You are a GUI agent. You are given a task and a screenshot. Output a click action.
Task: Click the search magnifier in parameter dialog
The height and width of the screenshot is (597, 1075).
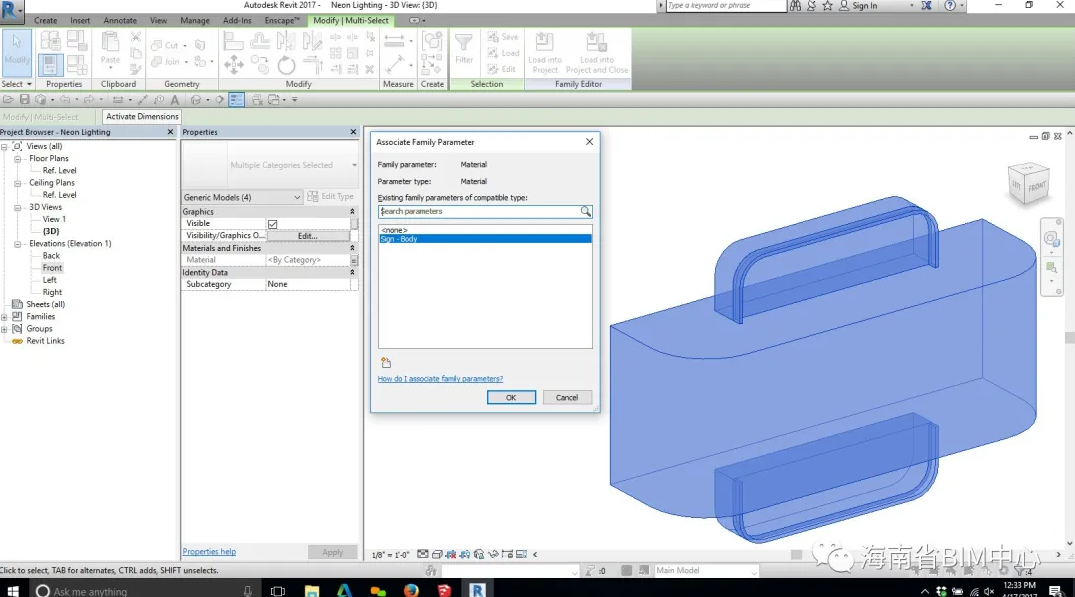tap(586, 212)
